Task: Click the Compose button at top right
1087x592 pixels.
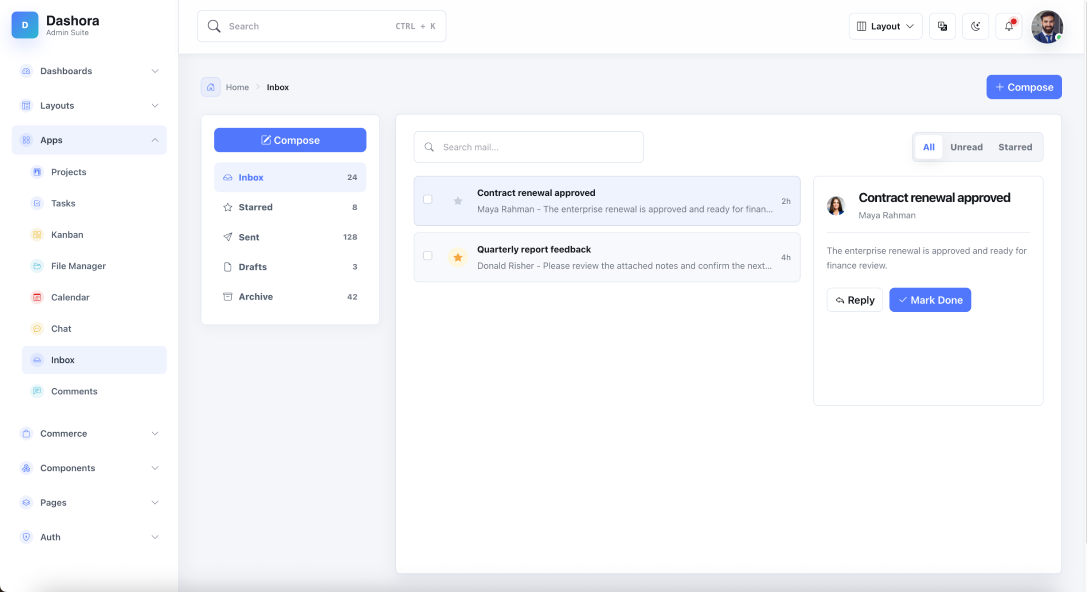Action: [1024, 87]
